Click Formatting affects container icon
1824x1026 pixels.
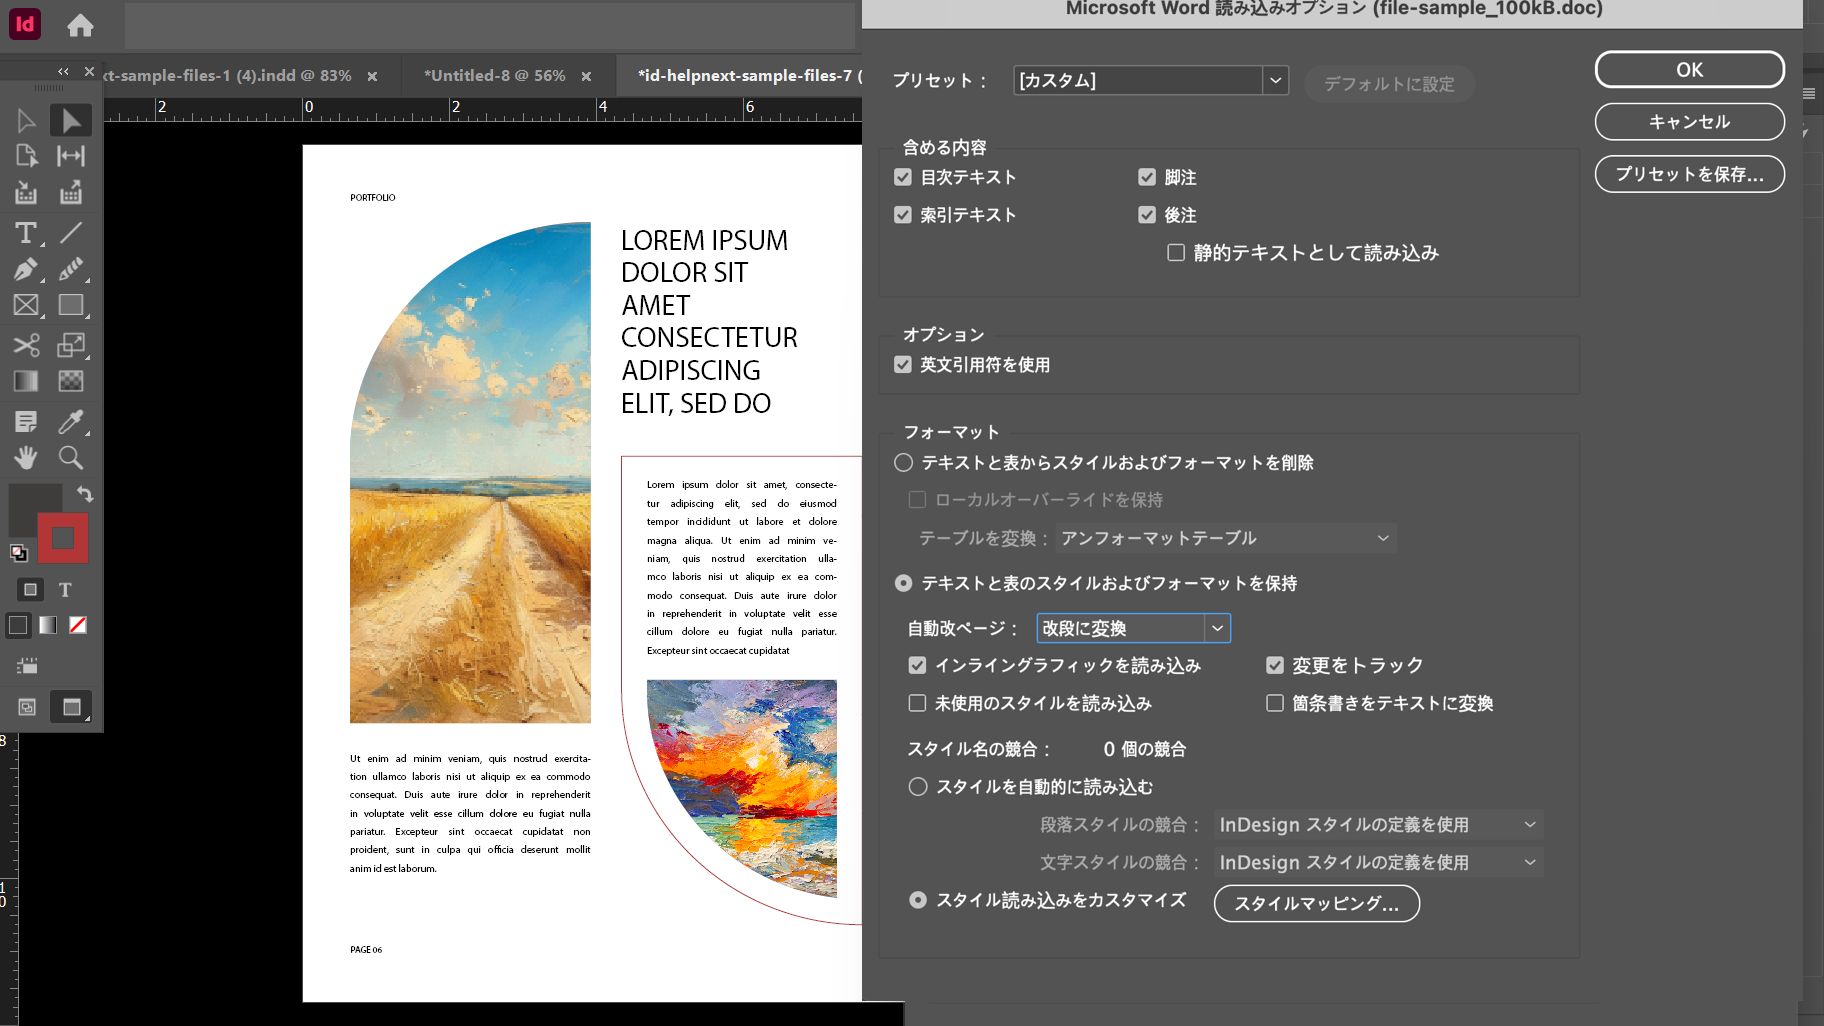[30, 590]
